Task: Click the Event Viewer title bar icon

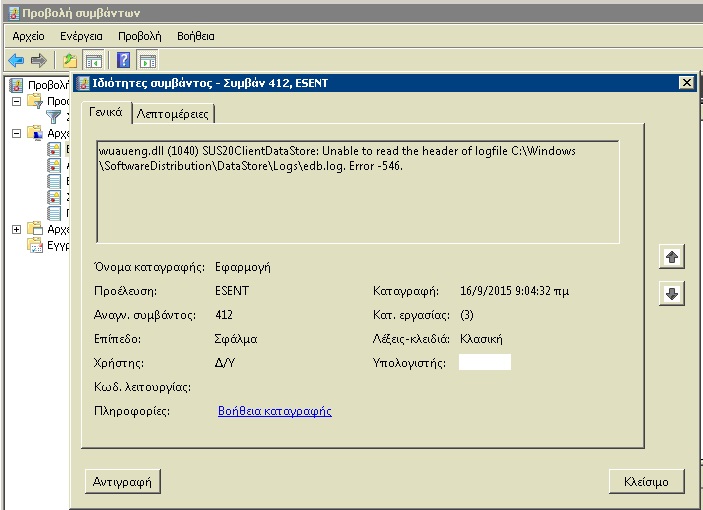Action: point(14,13)
